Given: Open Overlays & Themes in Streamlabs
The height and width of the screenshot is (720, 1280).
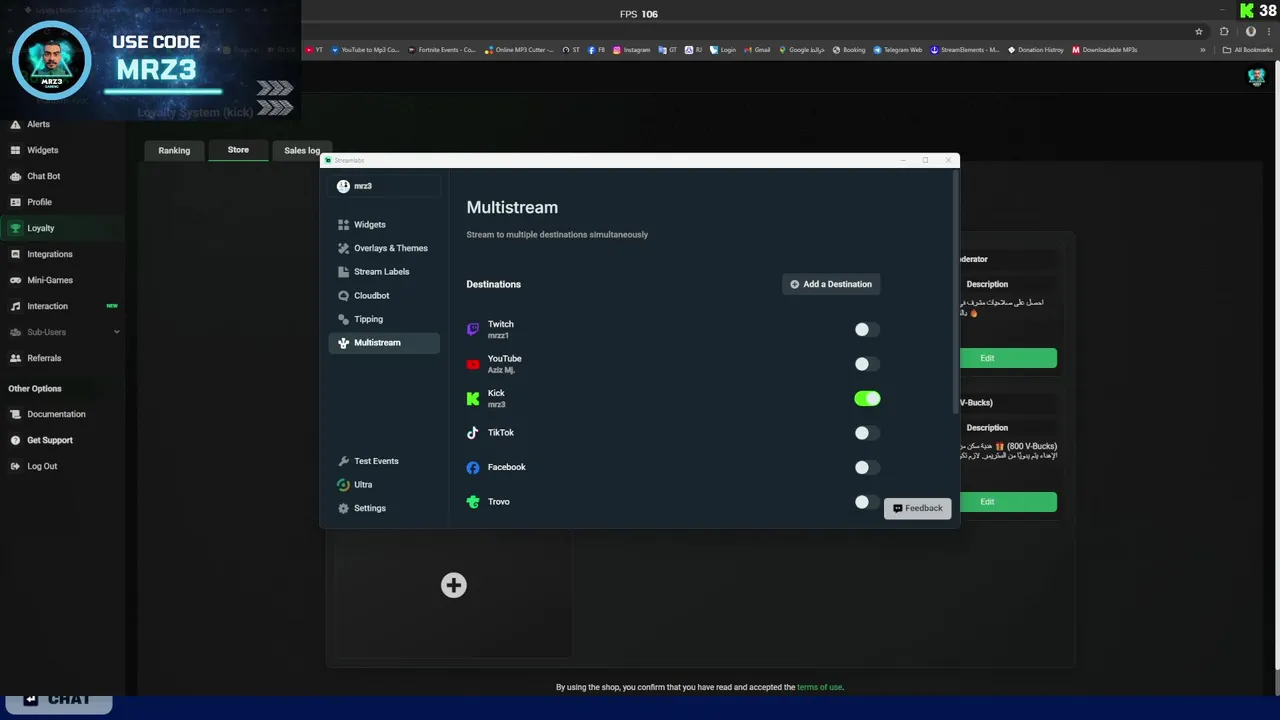Looking at the screenshot, I should coord(383,248).
